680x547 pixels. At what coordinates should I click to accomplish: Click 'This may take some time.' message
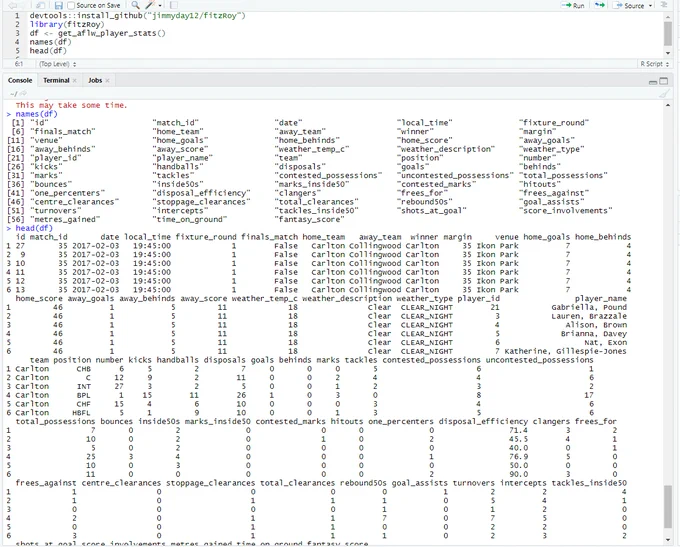72,105
